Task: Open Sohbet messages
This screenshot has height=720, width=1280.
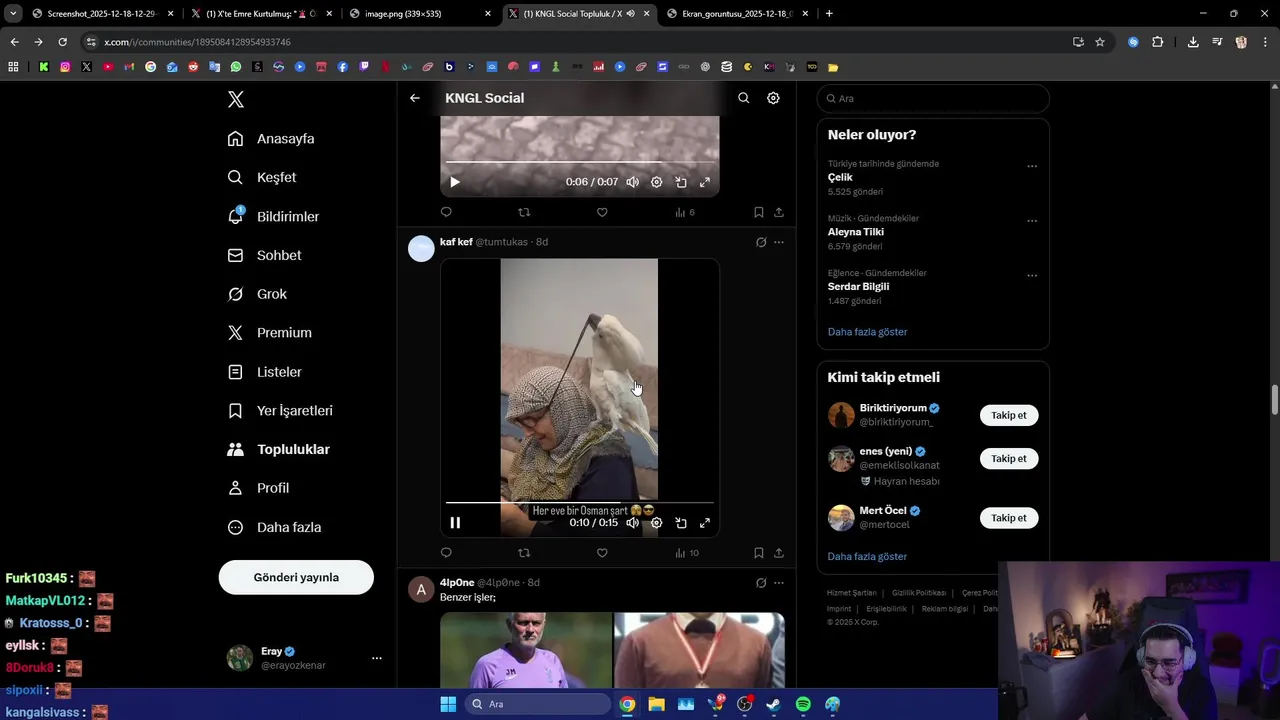Action: [265, 255]
